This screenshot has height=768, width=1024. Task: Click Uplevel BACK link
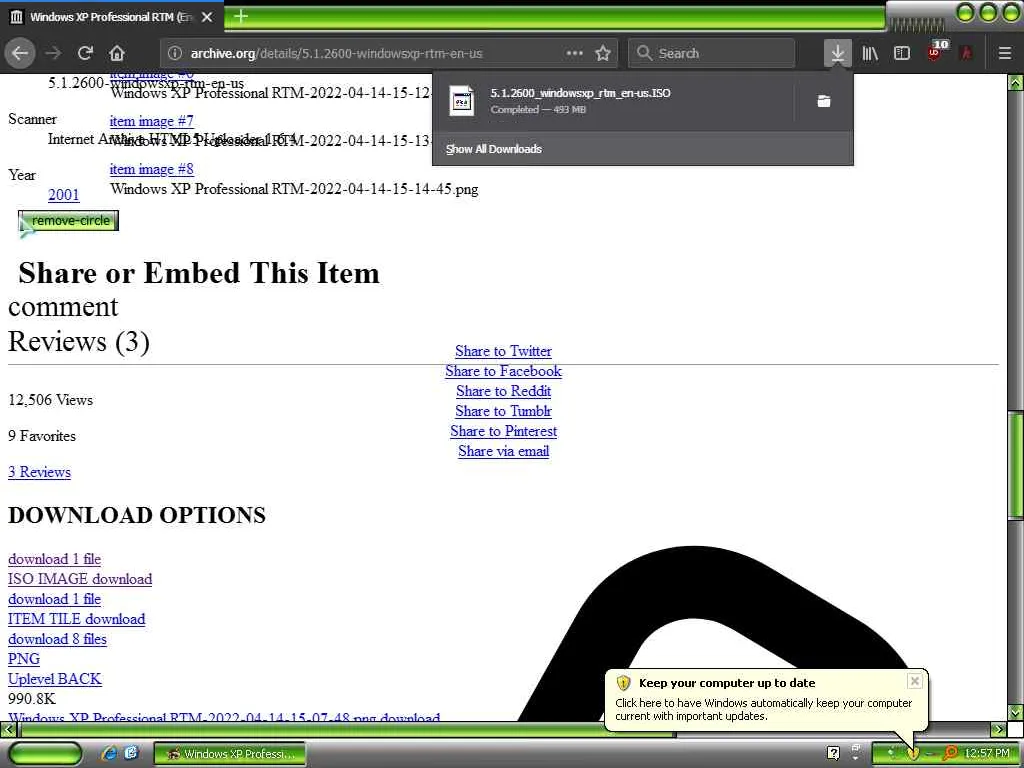tap(55, 679)
